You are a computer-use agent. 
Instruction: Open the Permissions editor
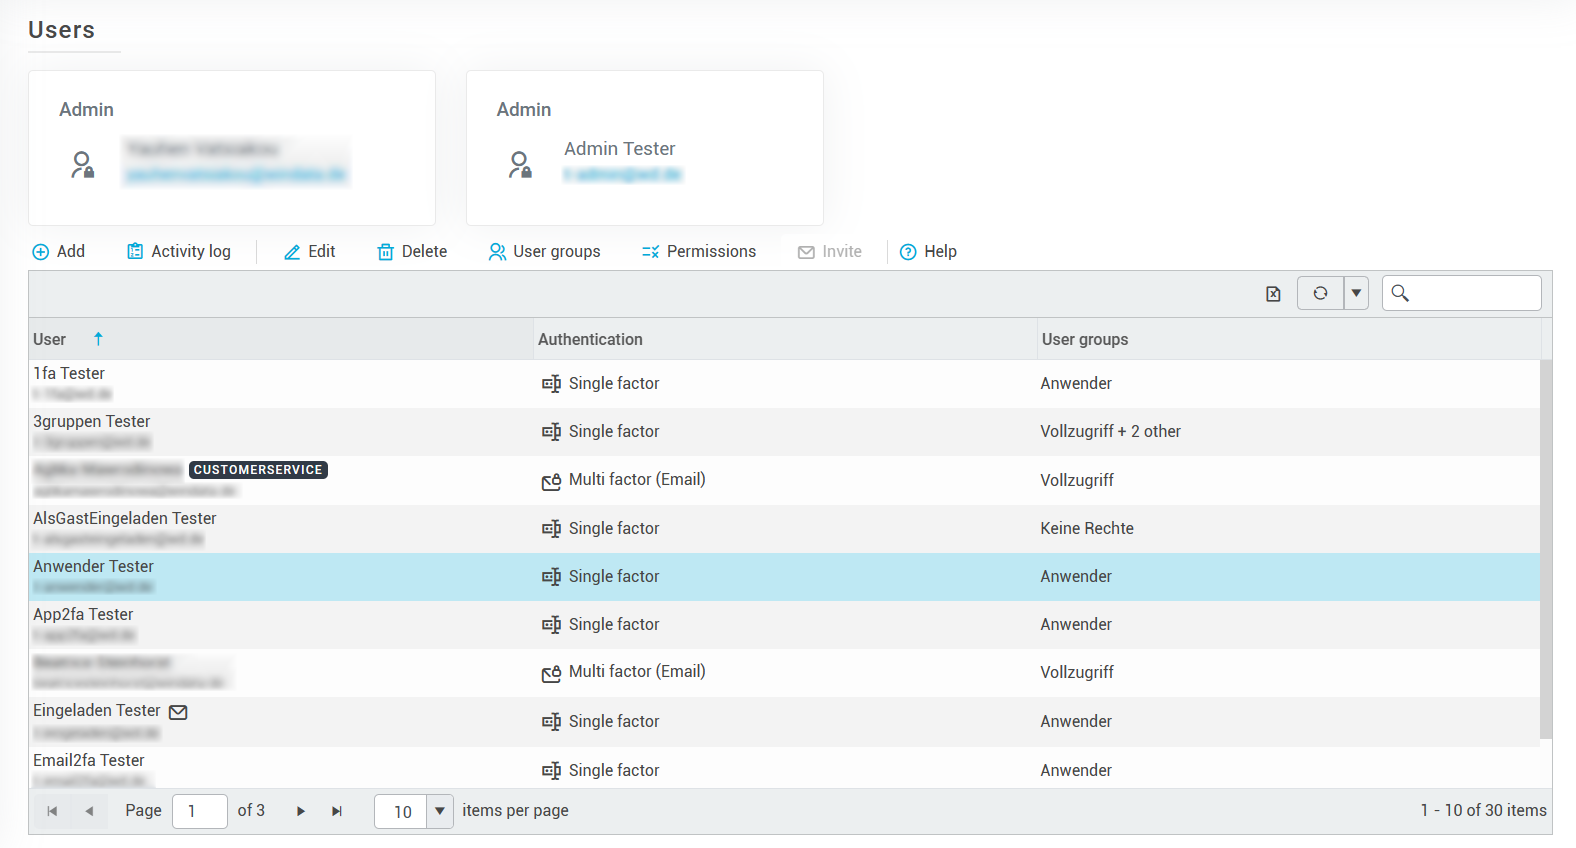[x=699, y=252]
